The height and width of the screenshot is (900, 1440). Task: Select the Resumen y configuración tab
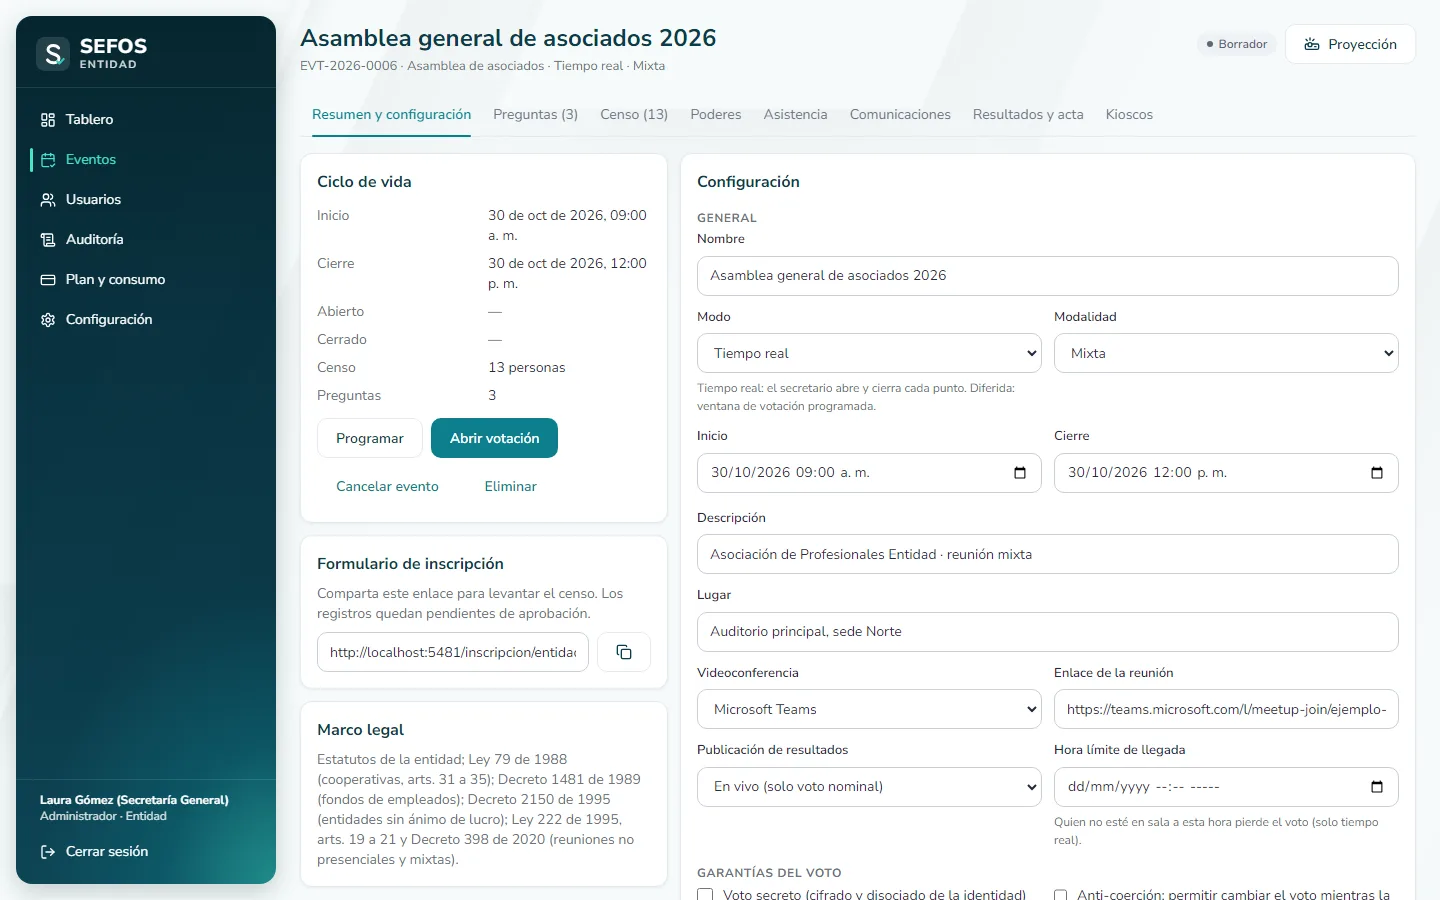tap(391, 115)
